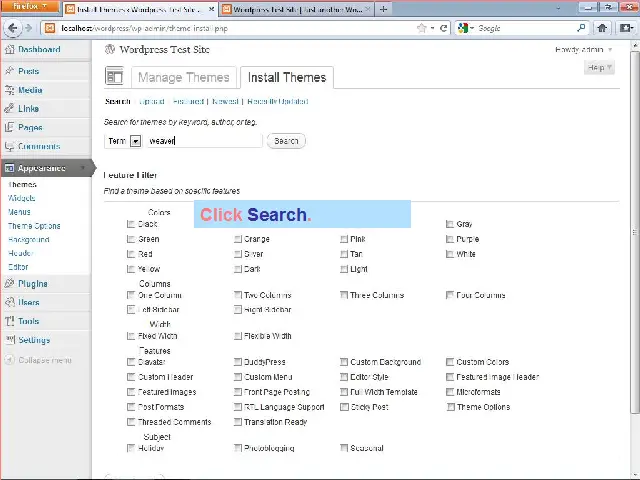Click the Appearance icon in sidebar

click(9, 168)
